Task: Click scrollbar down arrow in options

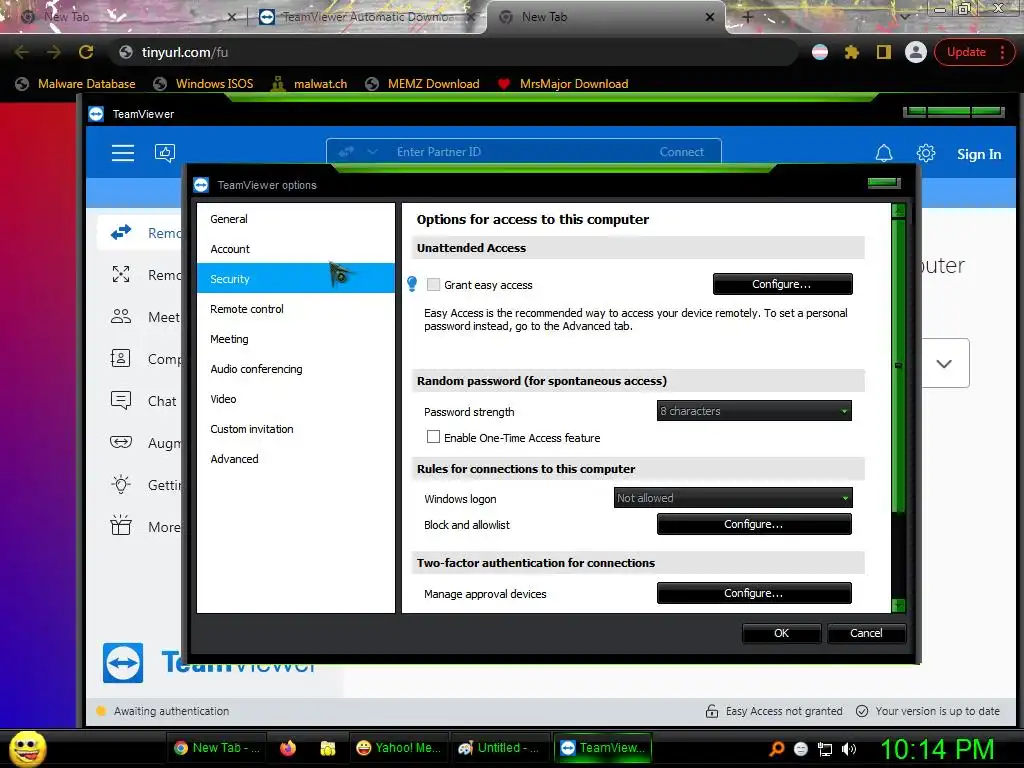Action: pyautogui.click(x=899, y=605)
